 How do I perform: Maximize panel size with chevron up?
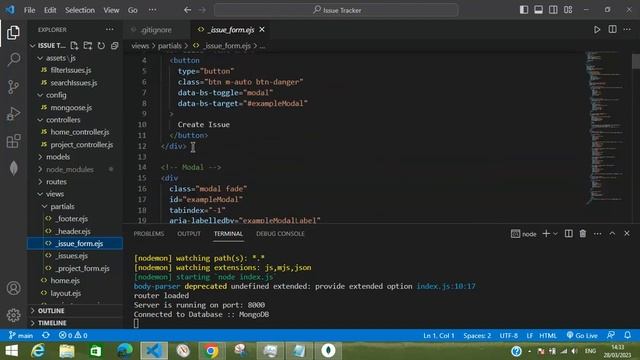point(612,233)
